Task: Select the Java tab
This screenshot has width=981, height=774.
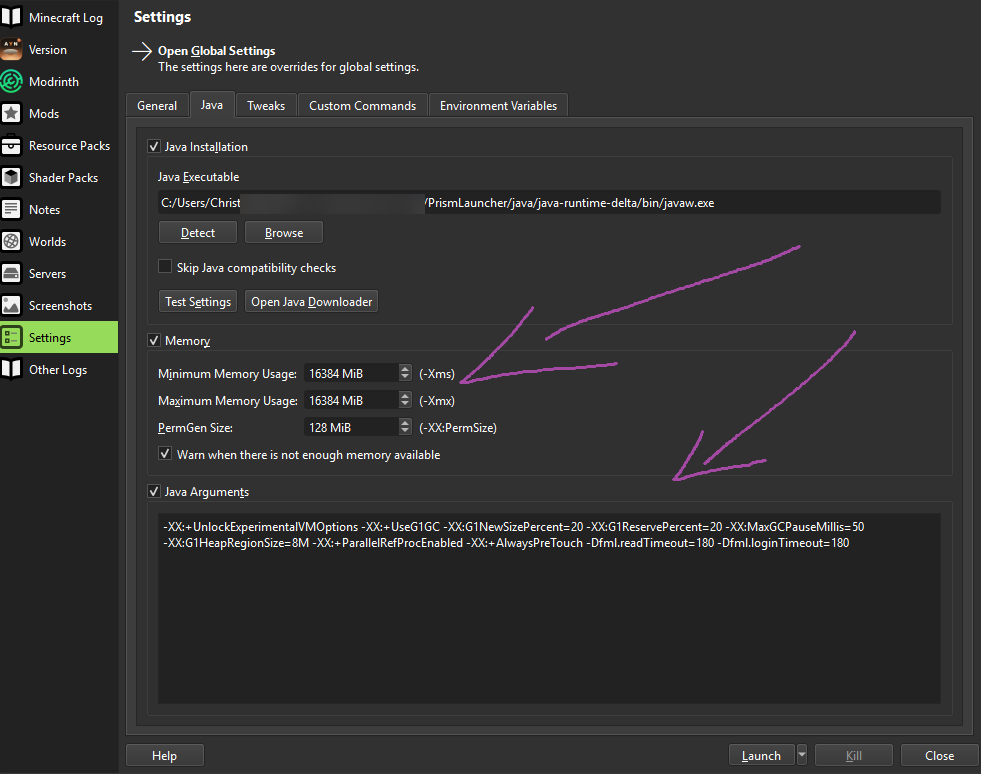Action: (211, 104)
